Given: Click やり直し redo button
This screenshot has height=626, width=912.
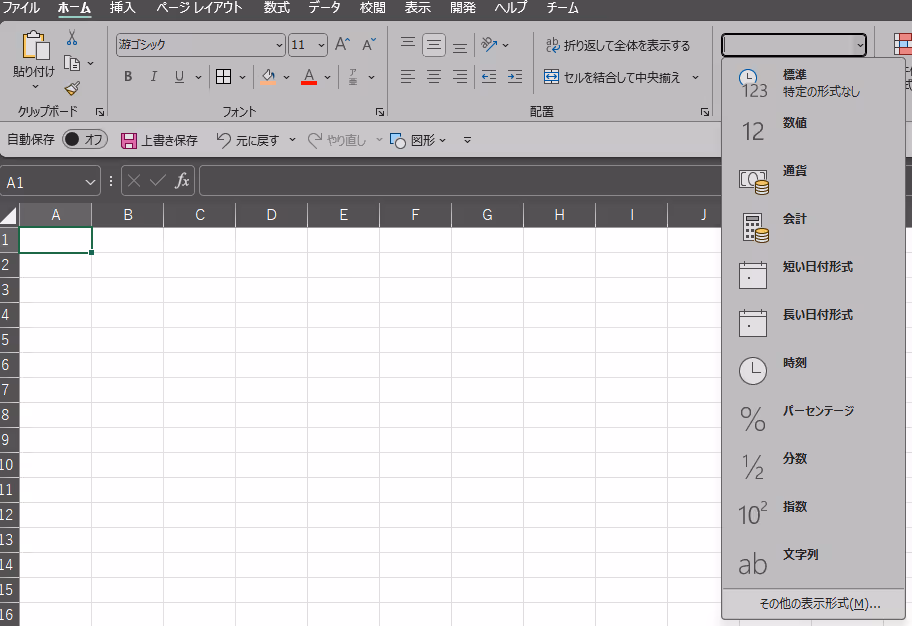Looking at the screenshot, I should (x=337, y=140).
